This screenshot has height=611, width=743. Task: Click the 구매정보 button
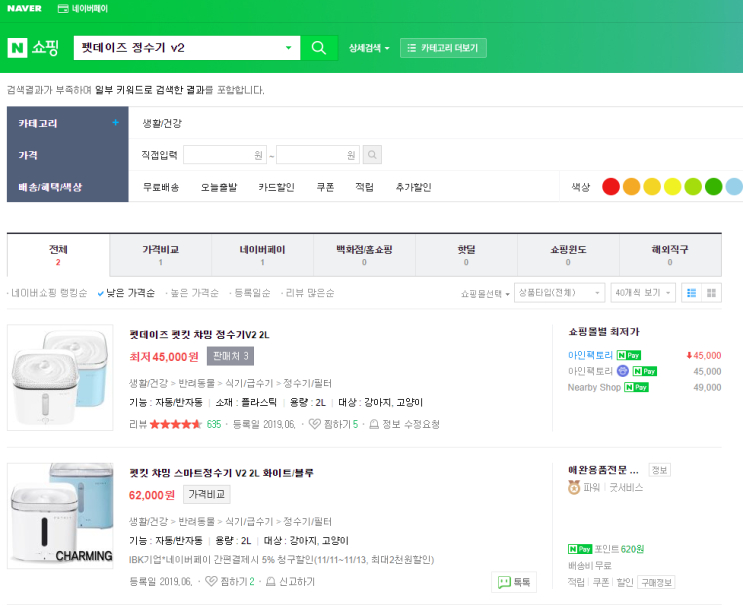tap(656, 583)
